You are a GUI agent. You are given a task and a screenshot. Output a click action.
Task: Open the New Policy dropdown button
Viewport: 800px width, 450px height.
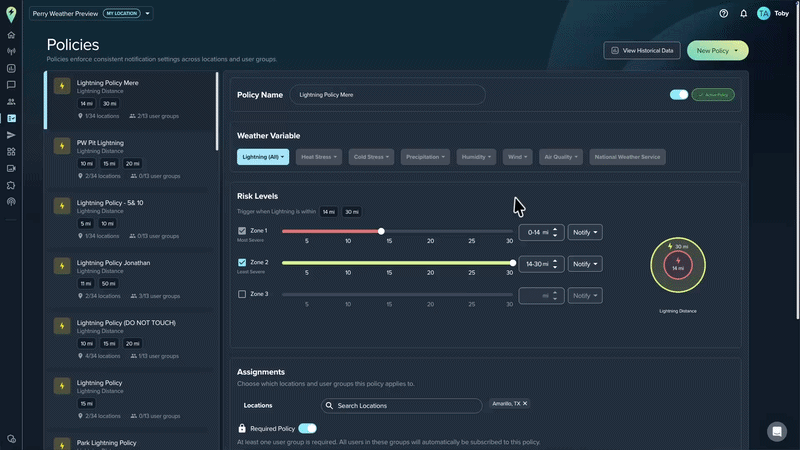pyautogui.click(x=717, y=51)
